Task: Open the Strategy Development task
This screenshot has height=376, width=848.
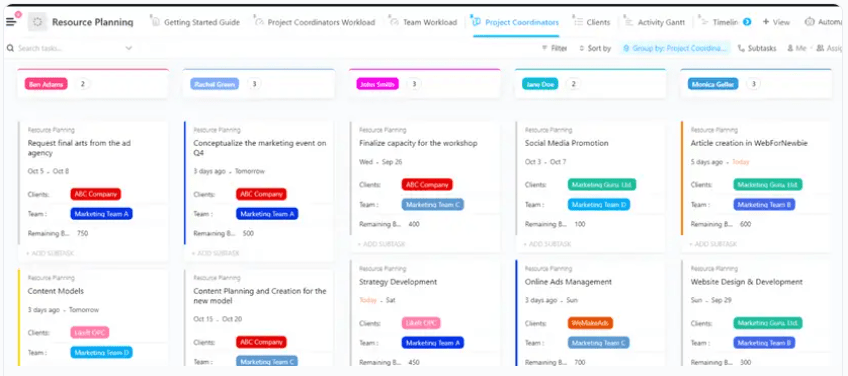Action: click(398, 282)
